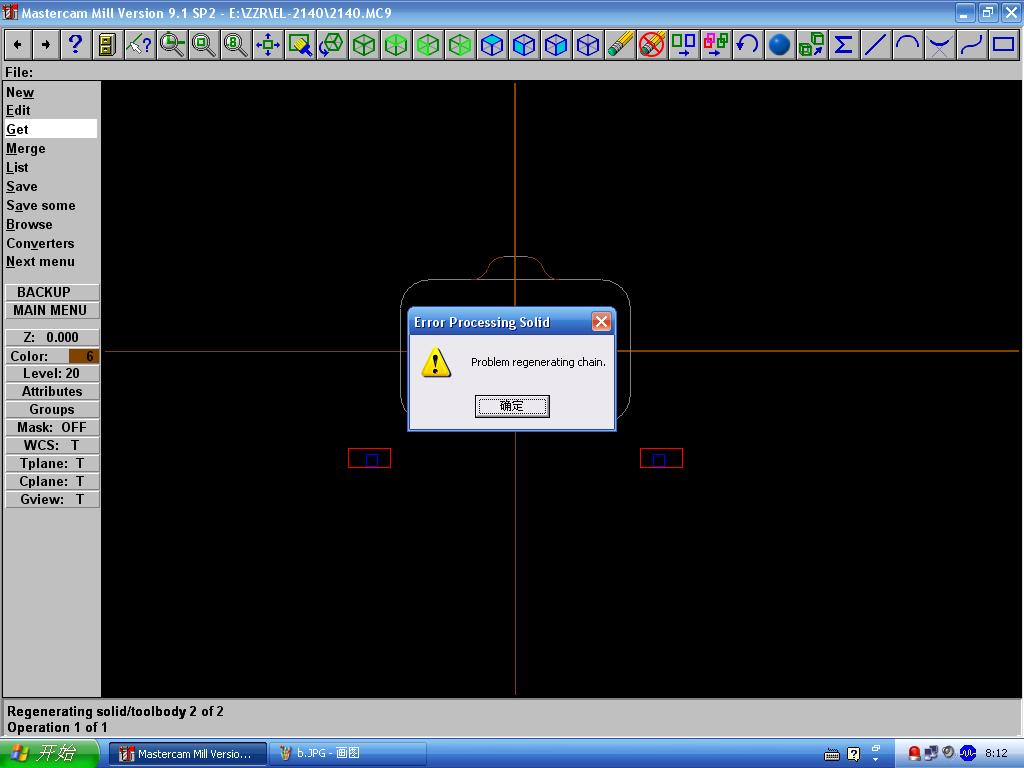Click the Unzoom magnifier icon
1024x768 pixels.
(x=203, y=45)
